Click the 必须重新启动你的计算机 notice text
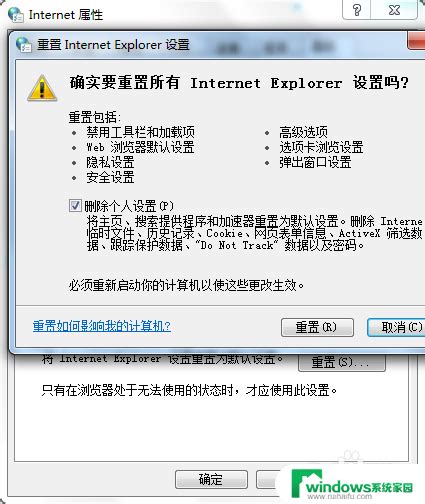The height and width of the screenshot is (504, 425). (186, 285)
